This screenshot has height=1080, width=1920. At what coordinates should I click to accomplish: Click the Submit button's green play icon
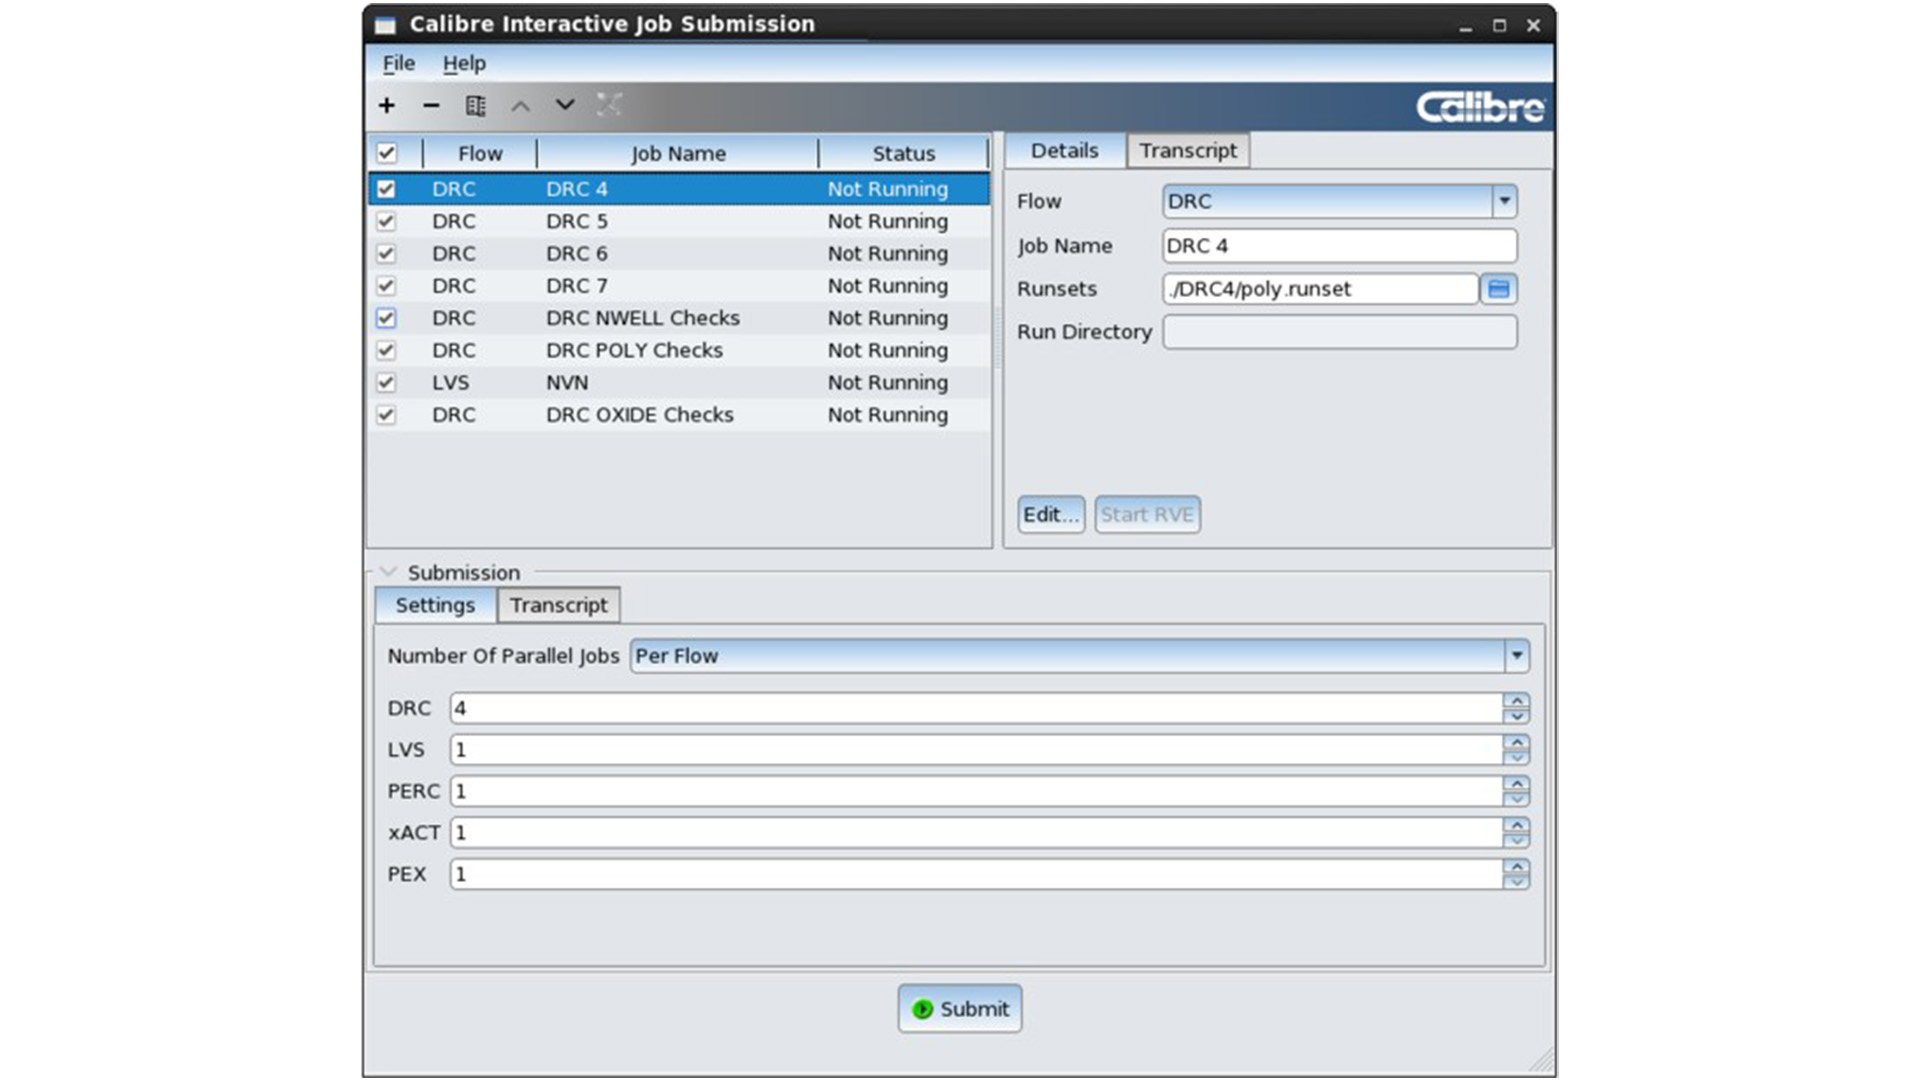coord(923,1009)
